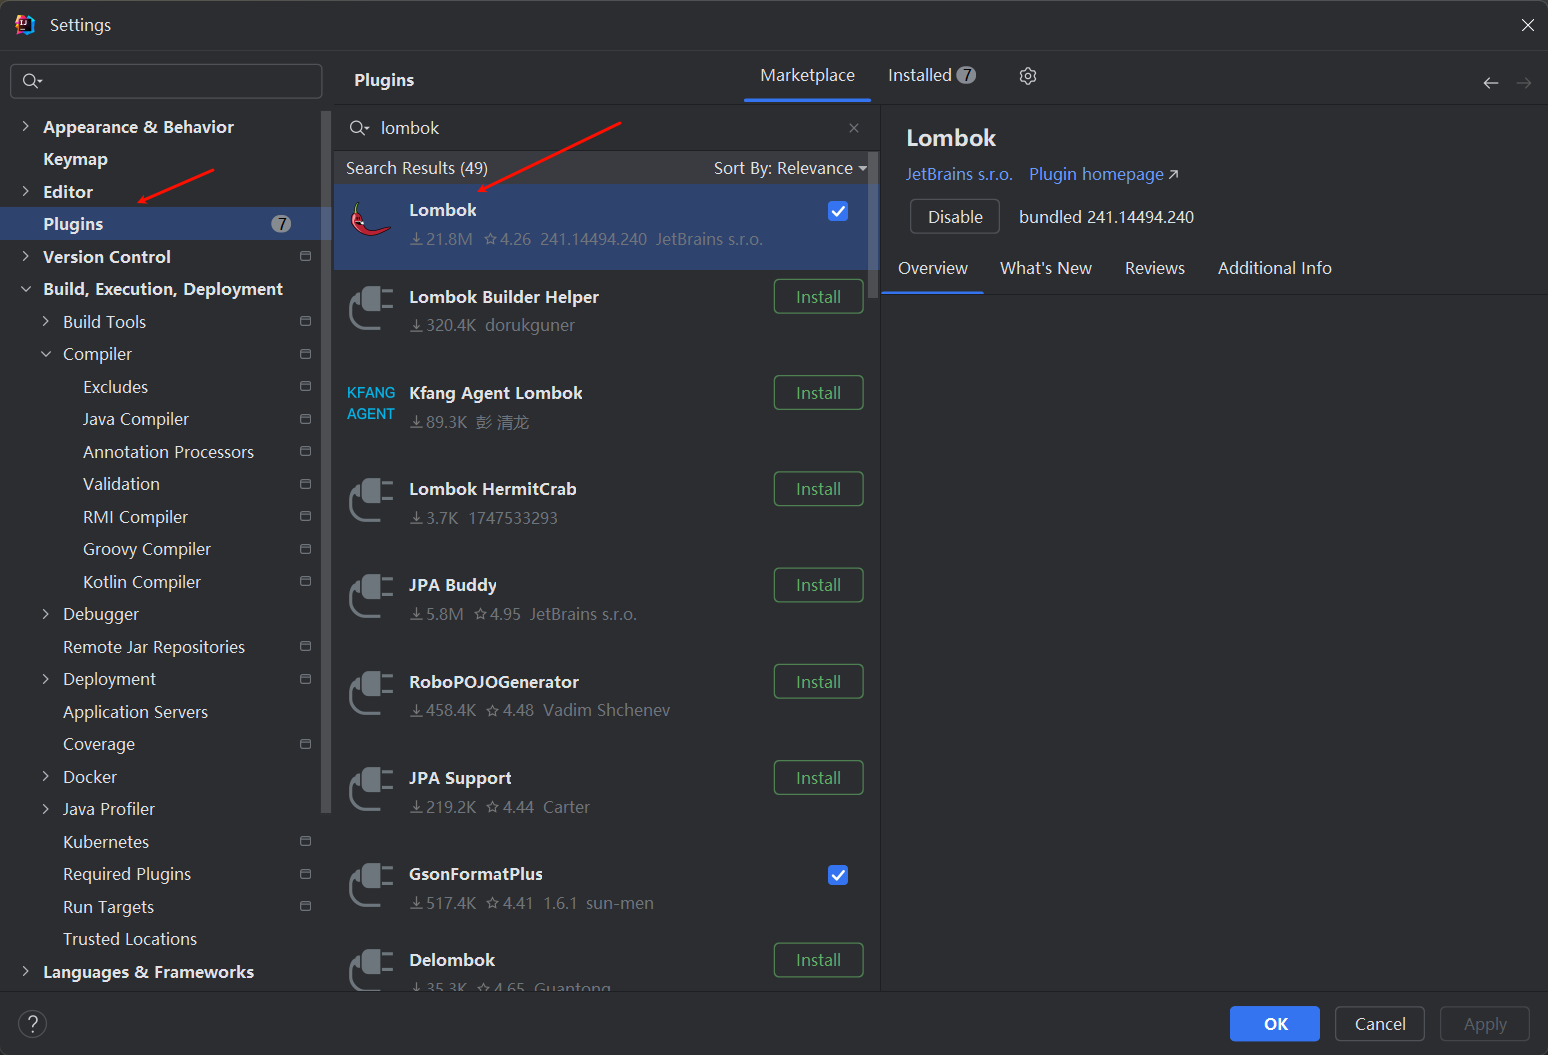Click the Java Compiler project-level icon
Image resolution: width=1548 pixels, height=1055 pixels.
[305, 419]
